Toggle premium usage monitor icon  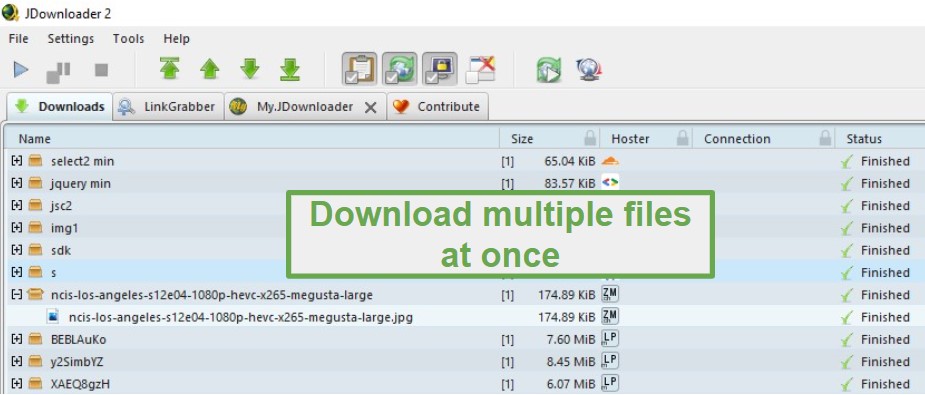pyautogui.click(x=439, y=69)
